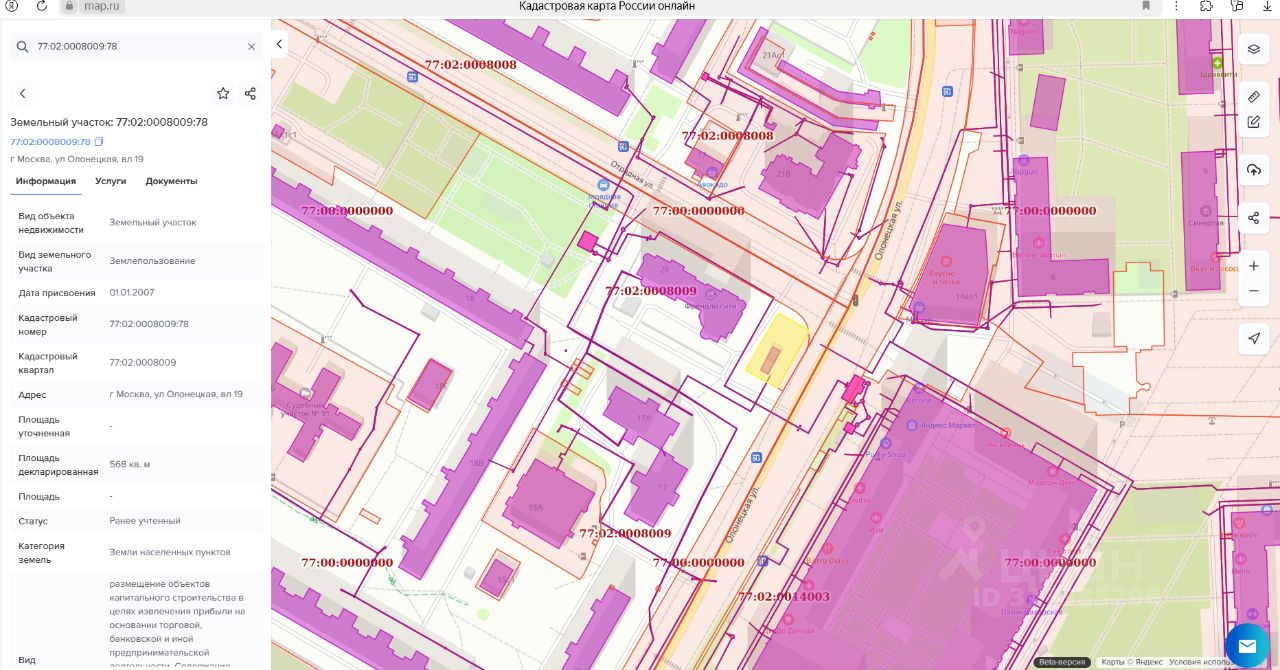The image size is (1280, 670).
Task: Click the Puzzy-Shop map marker
Action: pyautogui.click(x=885, y=442)
